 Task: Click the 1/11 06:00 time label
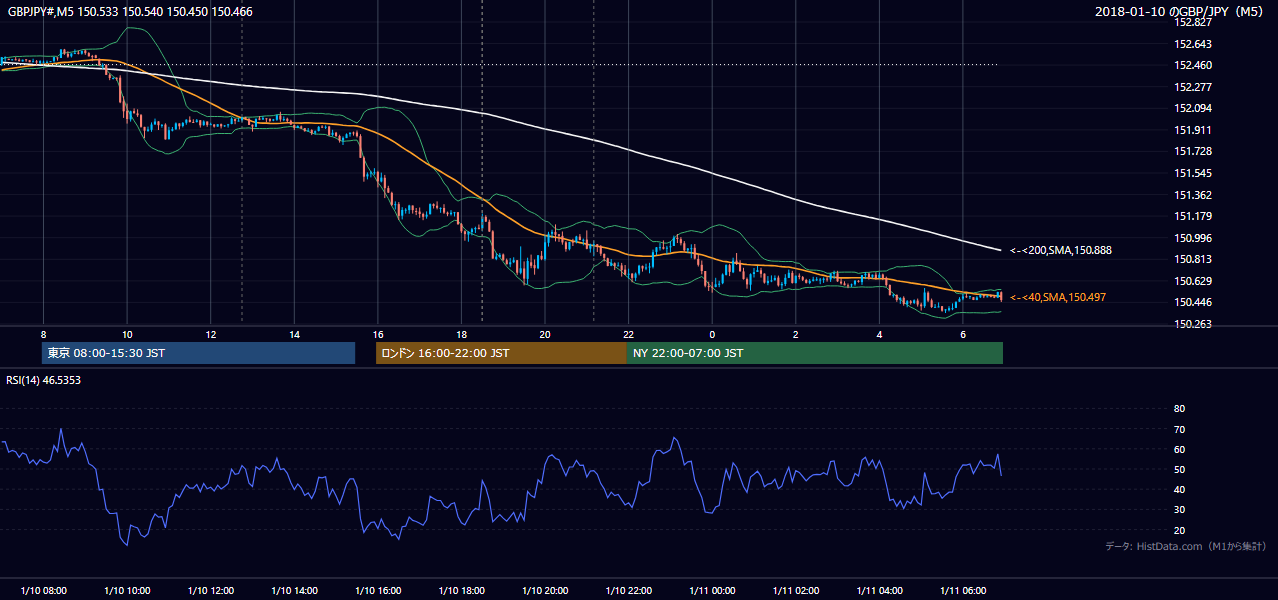[963, 591]
